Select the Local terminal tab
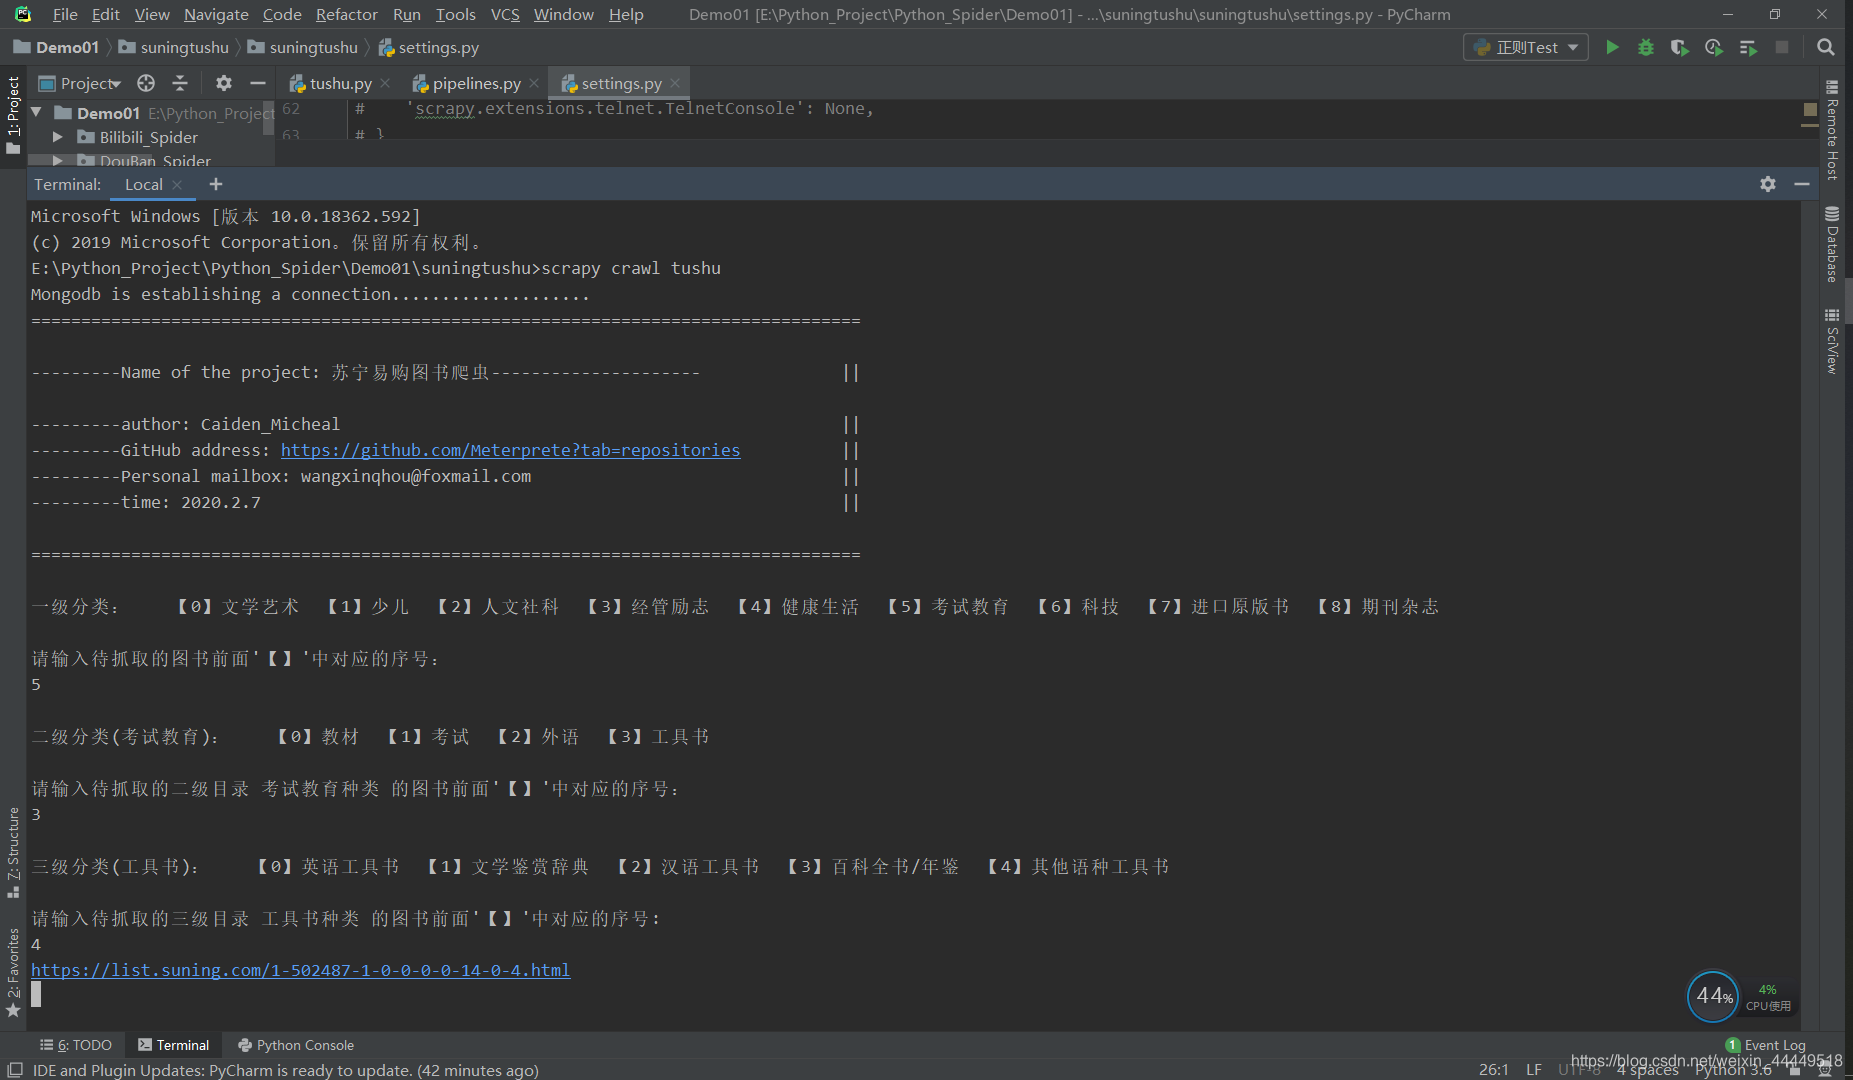The width and height of the screenshot is (1853, 1080). click(143, 184)
